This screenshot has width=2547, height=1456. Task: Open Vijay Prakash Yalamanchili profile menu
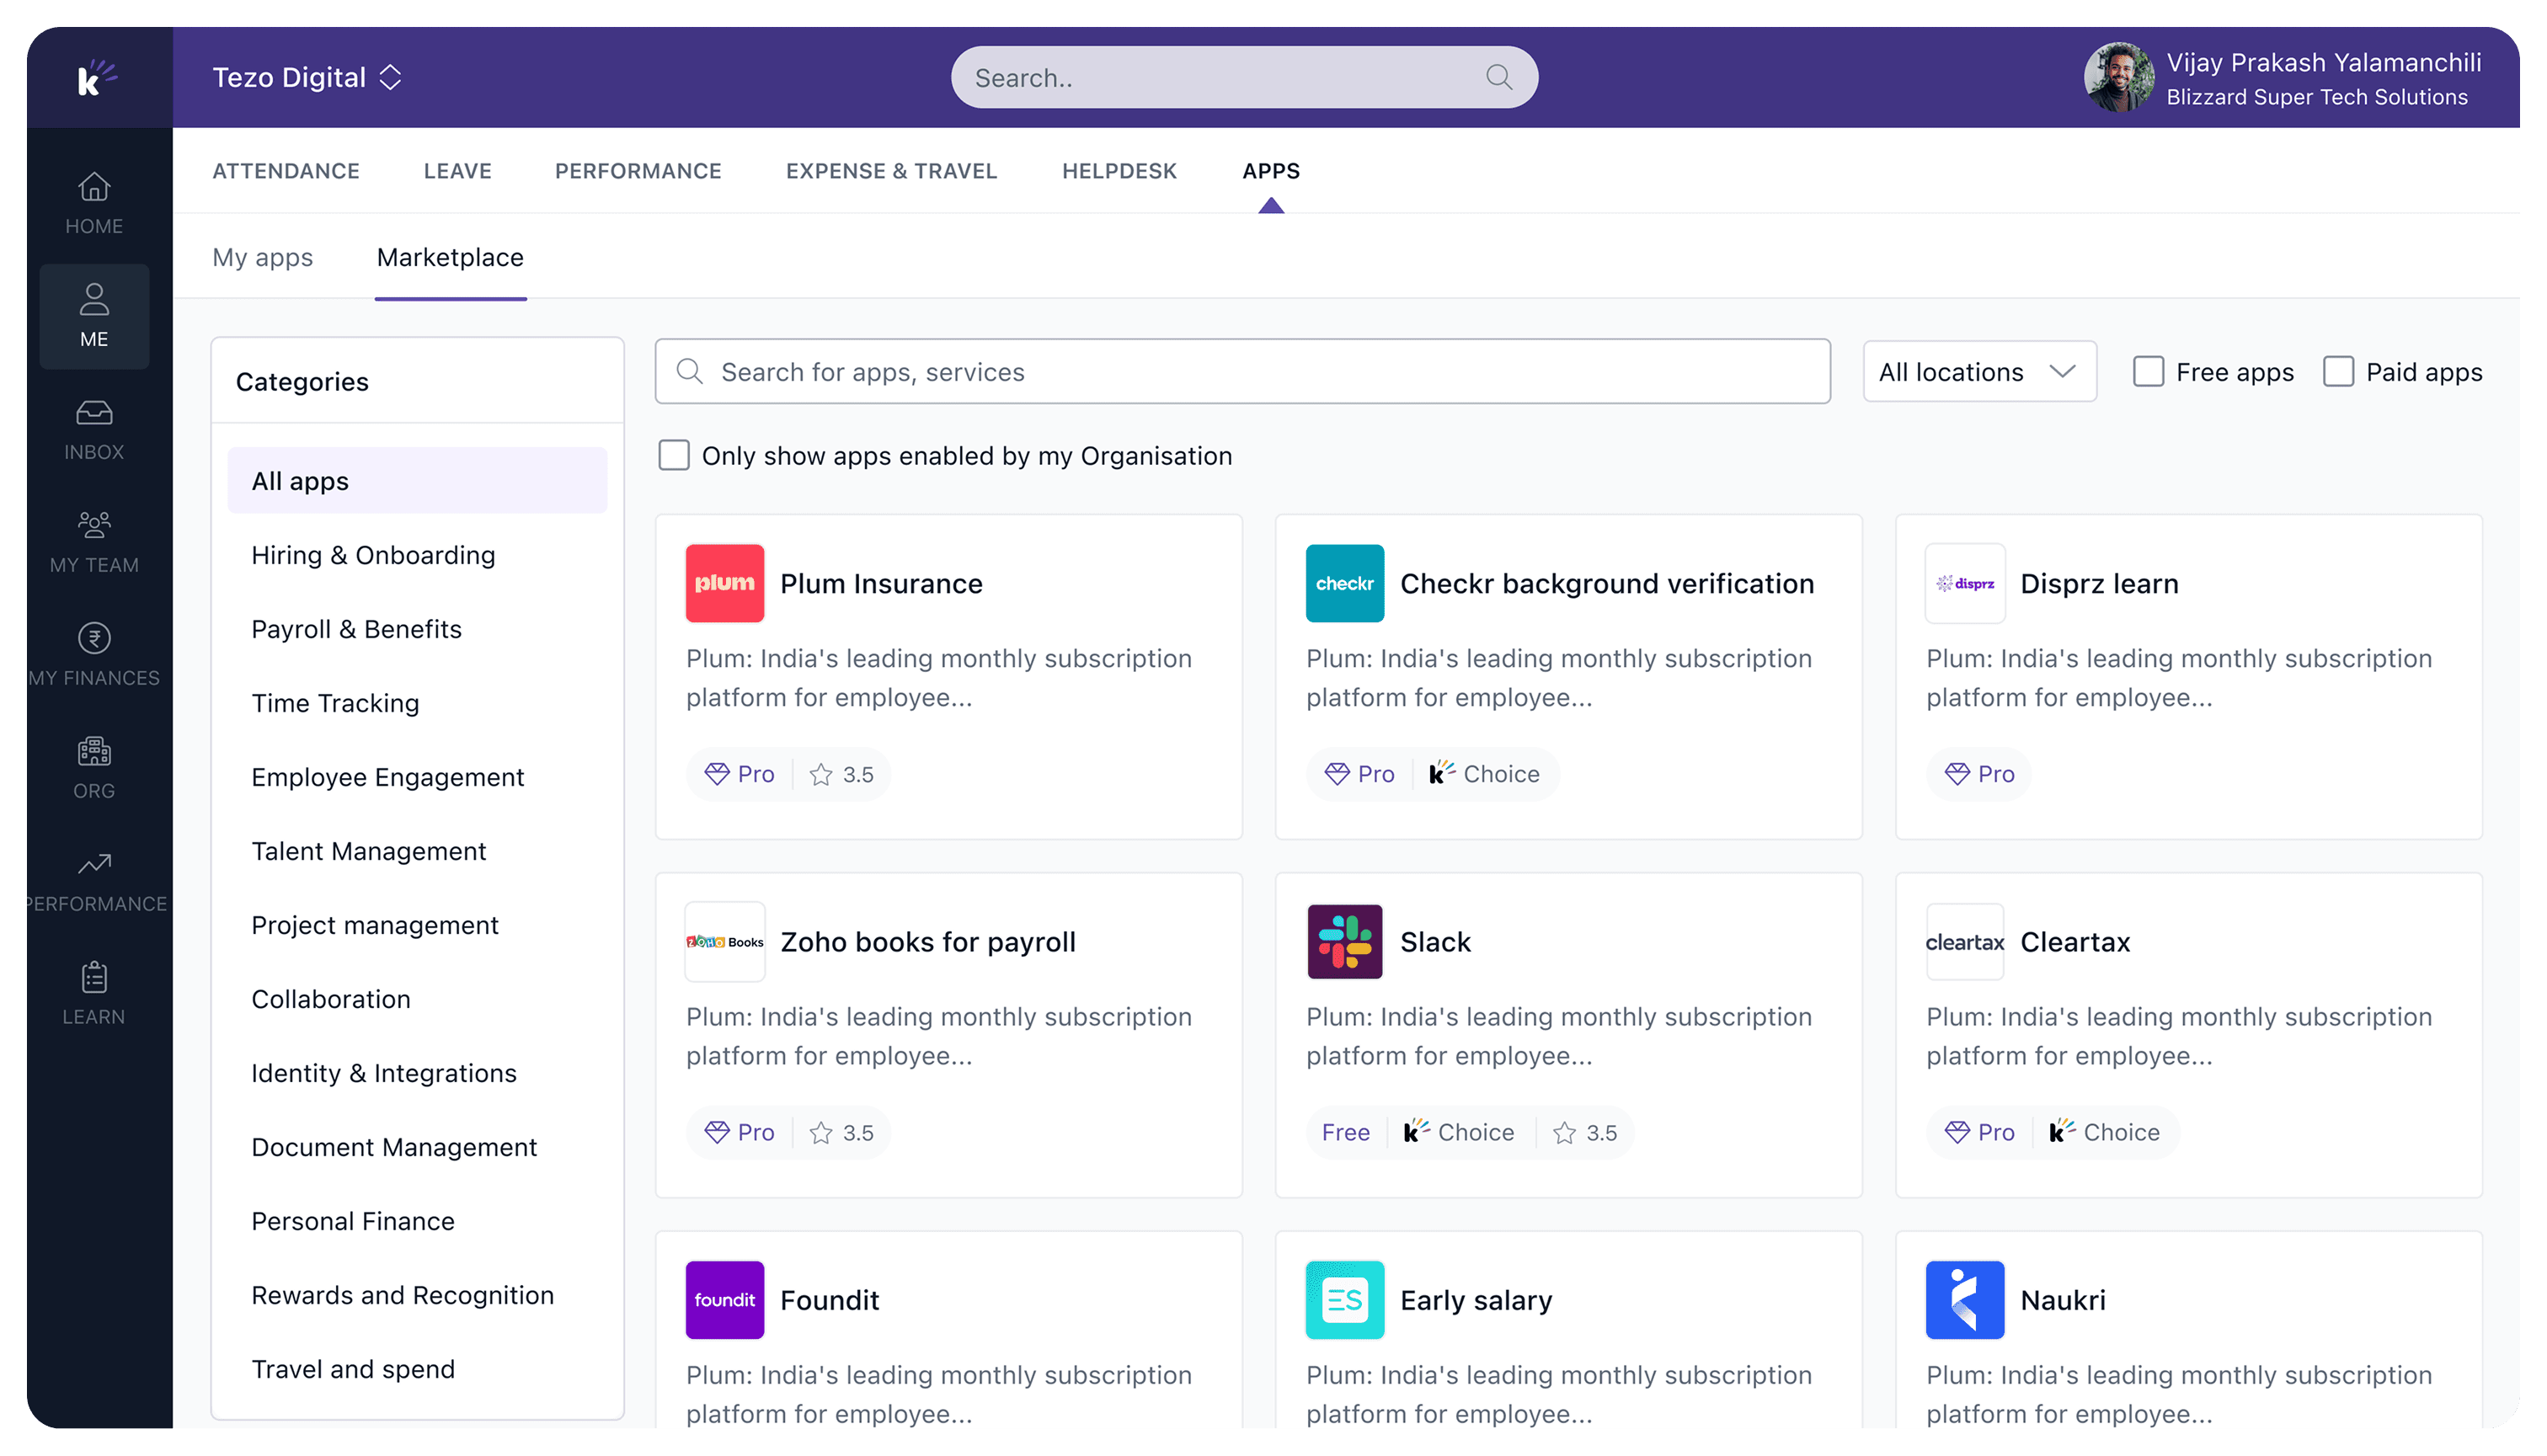click(2283, 78)
